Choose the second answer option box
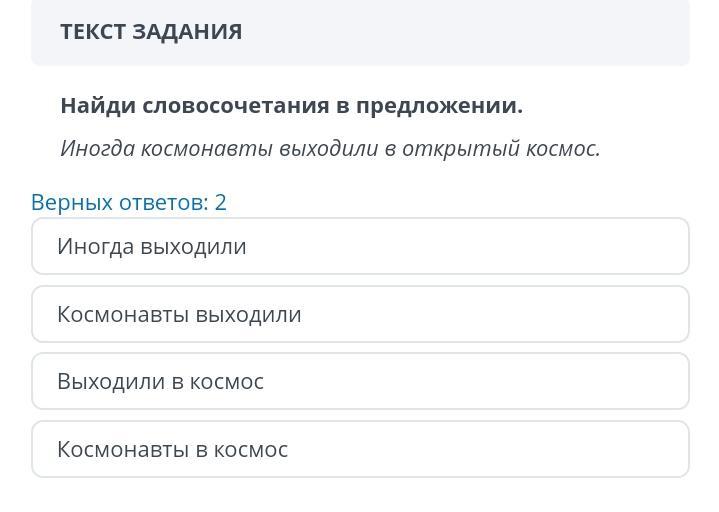719x512 pixels. coord(360,314)
